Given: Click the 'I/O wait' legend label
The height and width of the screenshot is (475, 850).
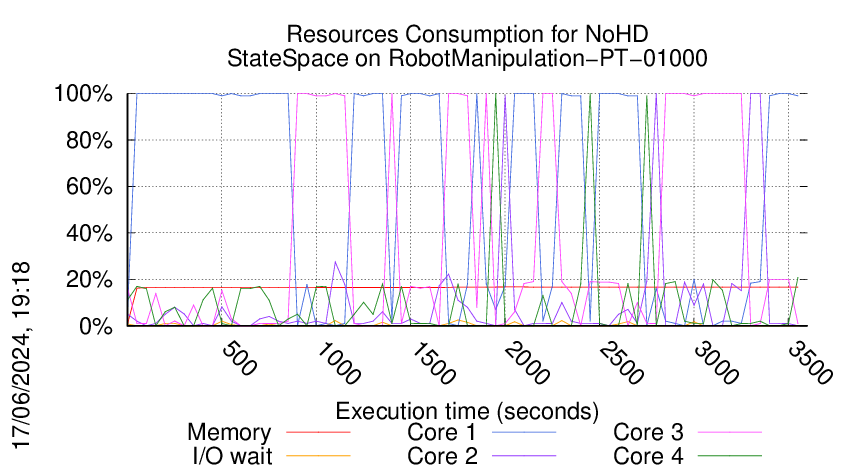Looking at the screenshot, I should [x=232, y=456].
